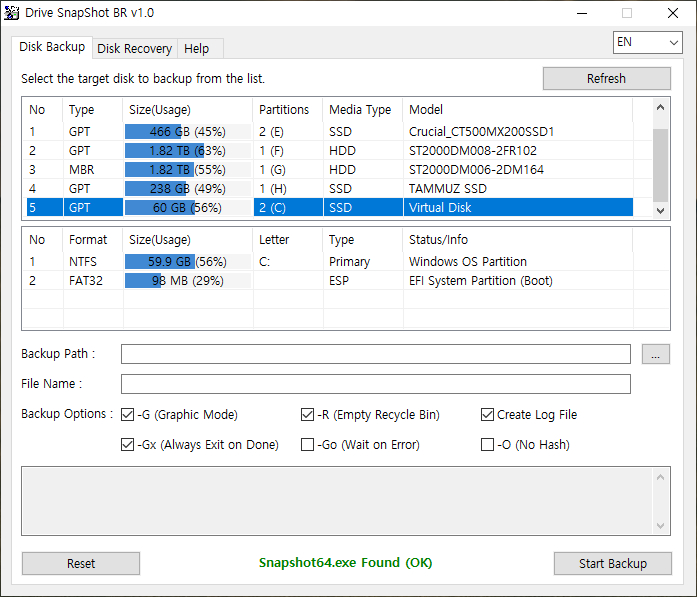Click the Start Backup button
The image size is (697, 597).
(613, 564)
